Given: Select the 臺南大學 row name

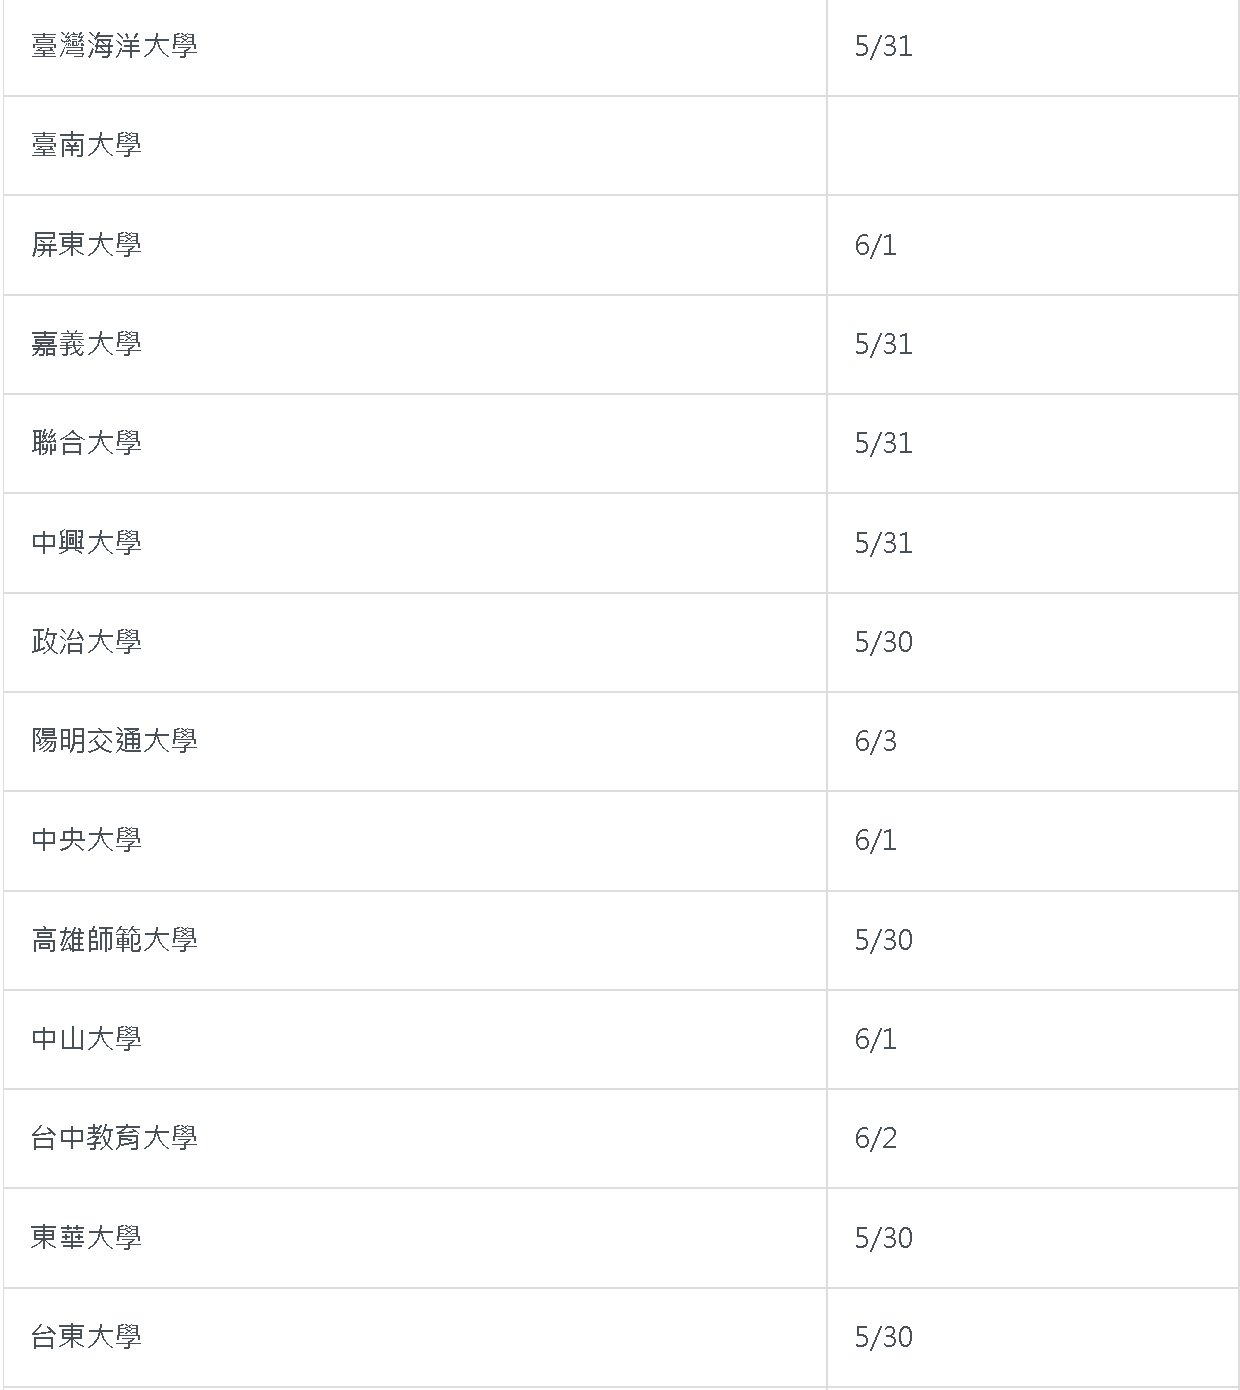Looking at the screenshot, I should 86,145.
